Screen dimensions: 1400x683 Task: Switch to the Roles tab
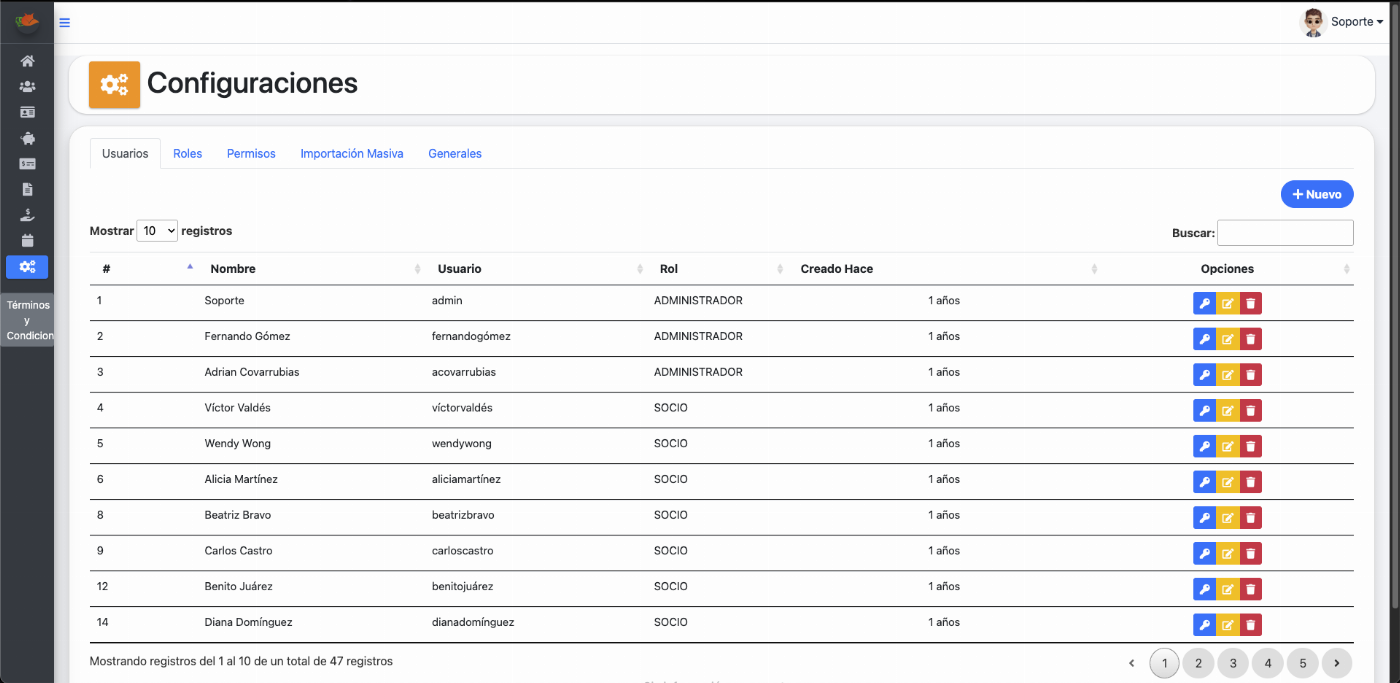click(x=187, y=154)
